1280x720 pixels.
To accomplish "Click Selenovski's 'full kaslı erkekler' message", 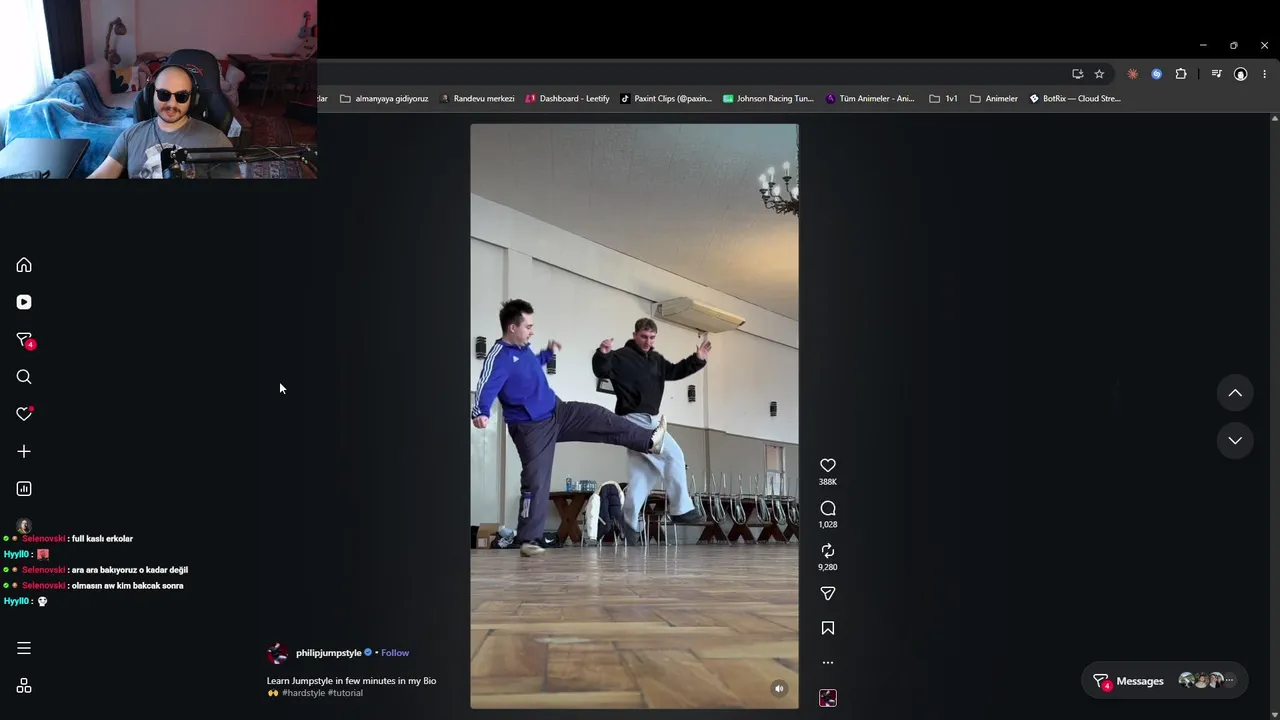I will click(x=102, y=539).
